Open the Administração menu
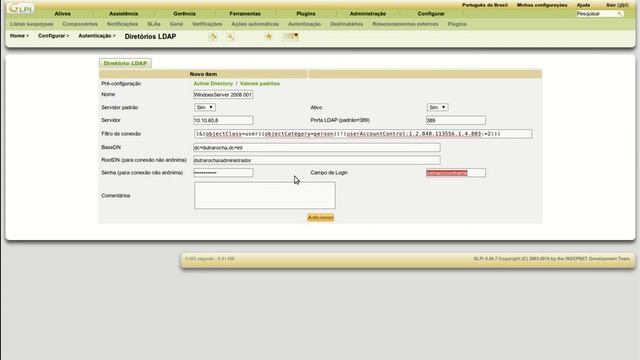 [367, 13]
